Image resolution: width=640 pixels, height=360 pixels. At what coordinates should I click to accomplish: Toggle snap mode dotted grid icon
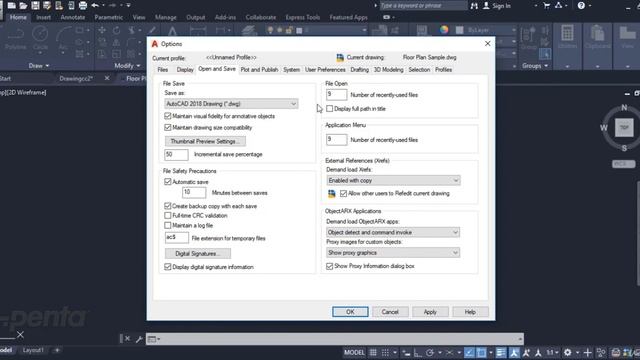(x=385, y=352)
